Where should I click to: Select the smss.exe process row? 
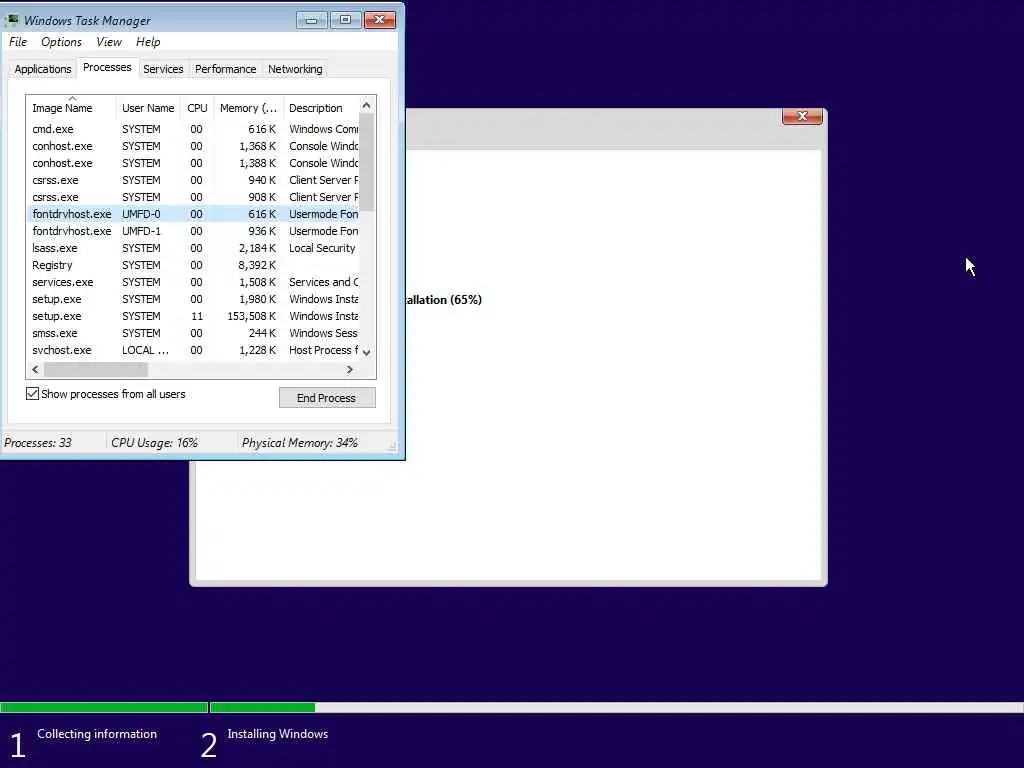click(x=193, y=333)
